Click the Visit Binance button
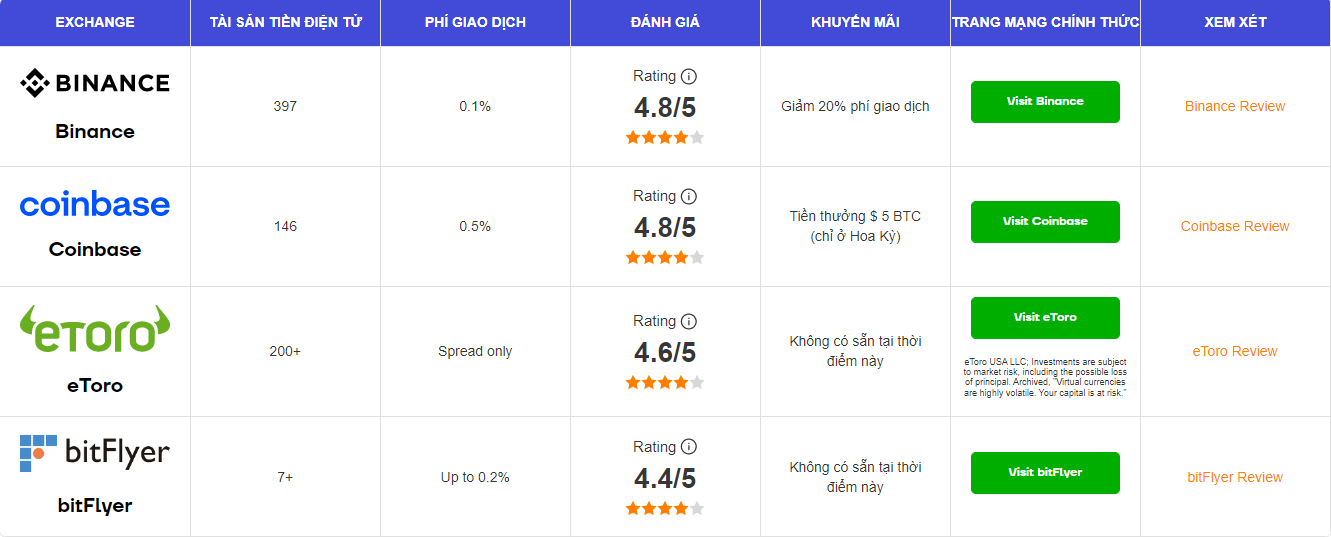 (x=1045, y=102)
